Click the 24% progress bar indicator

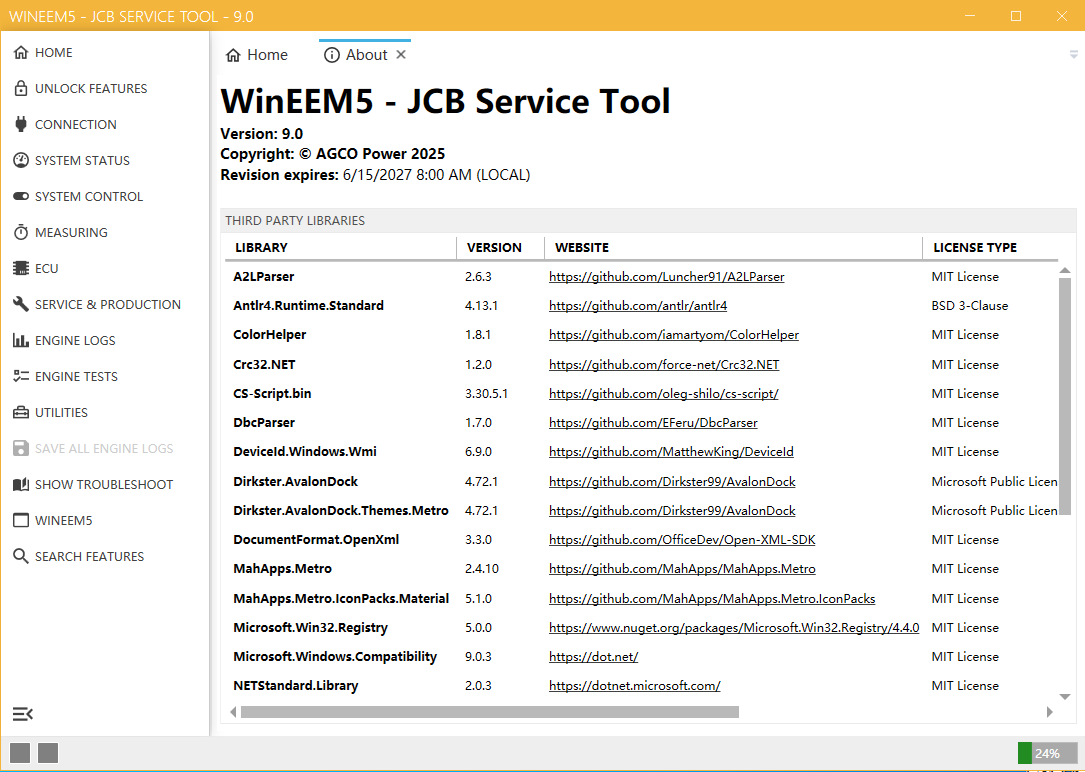[1046, 753]
